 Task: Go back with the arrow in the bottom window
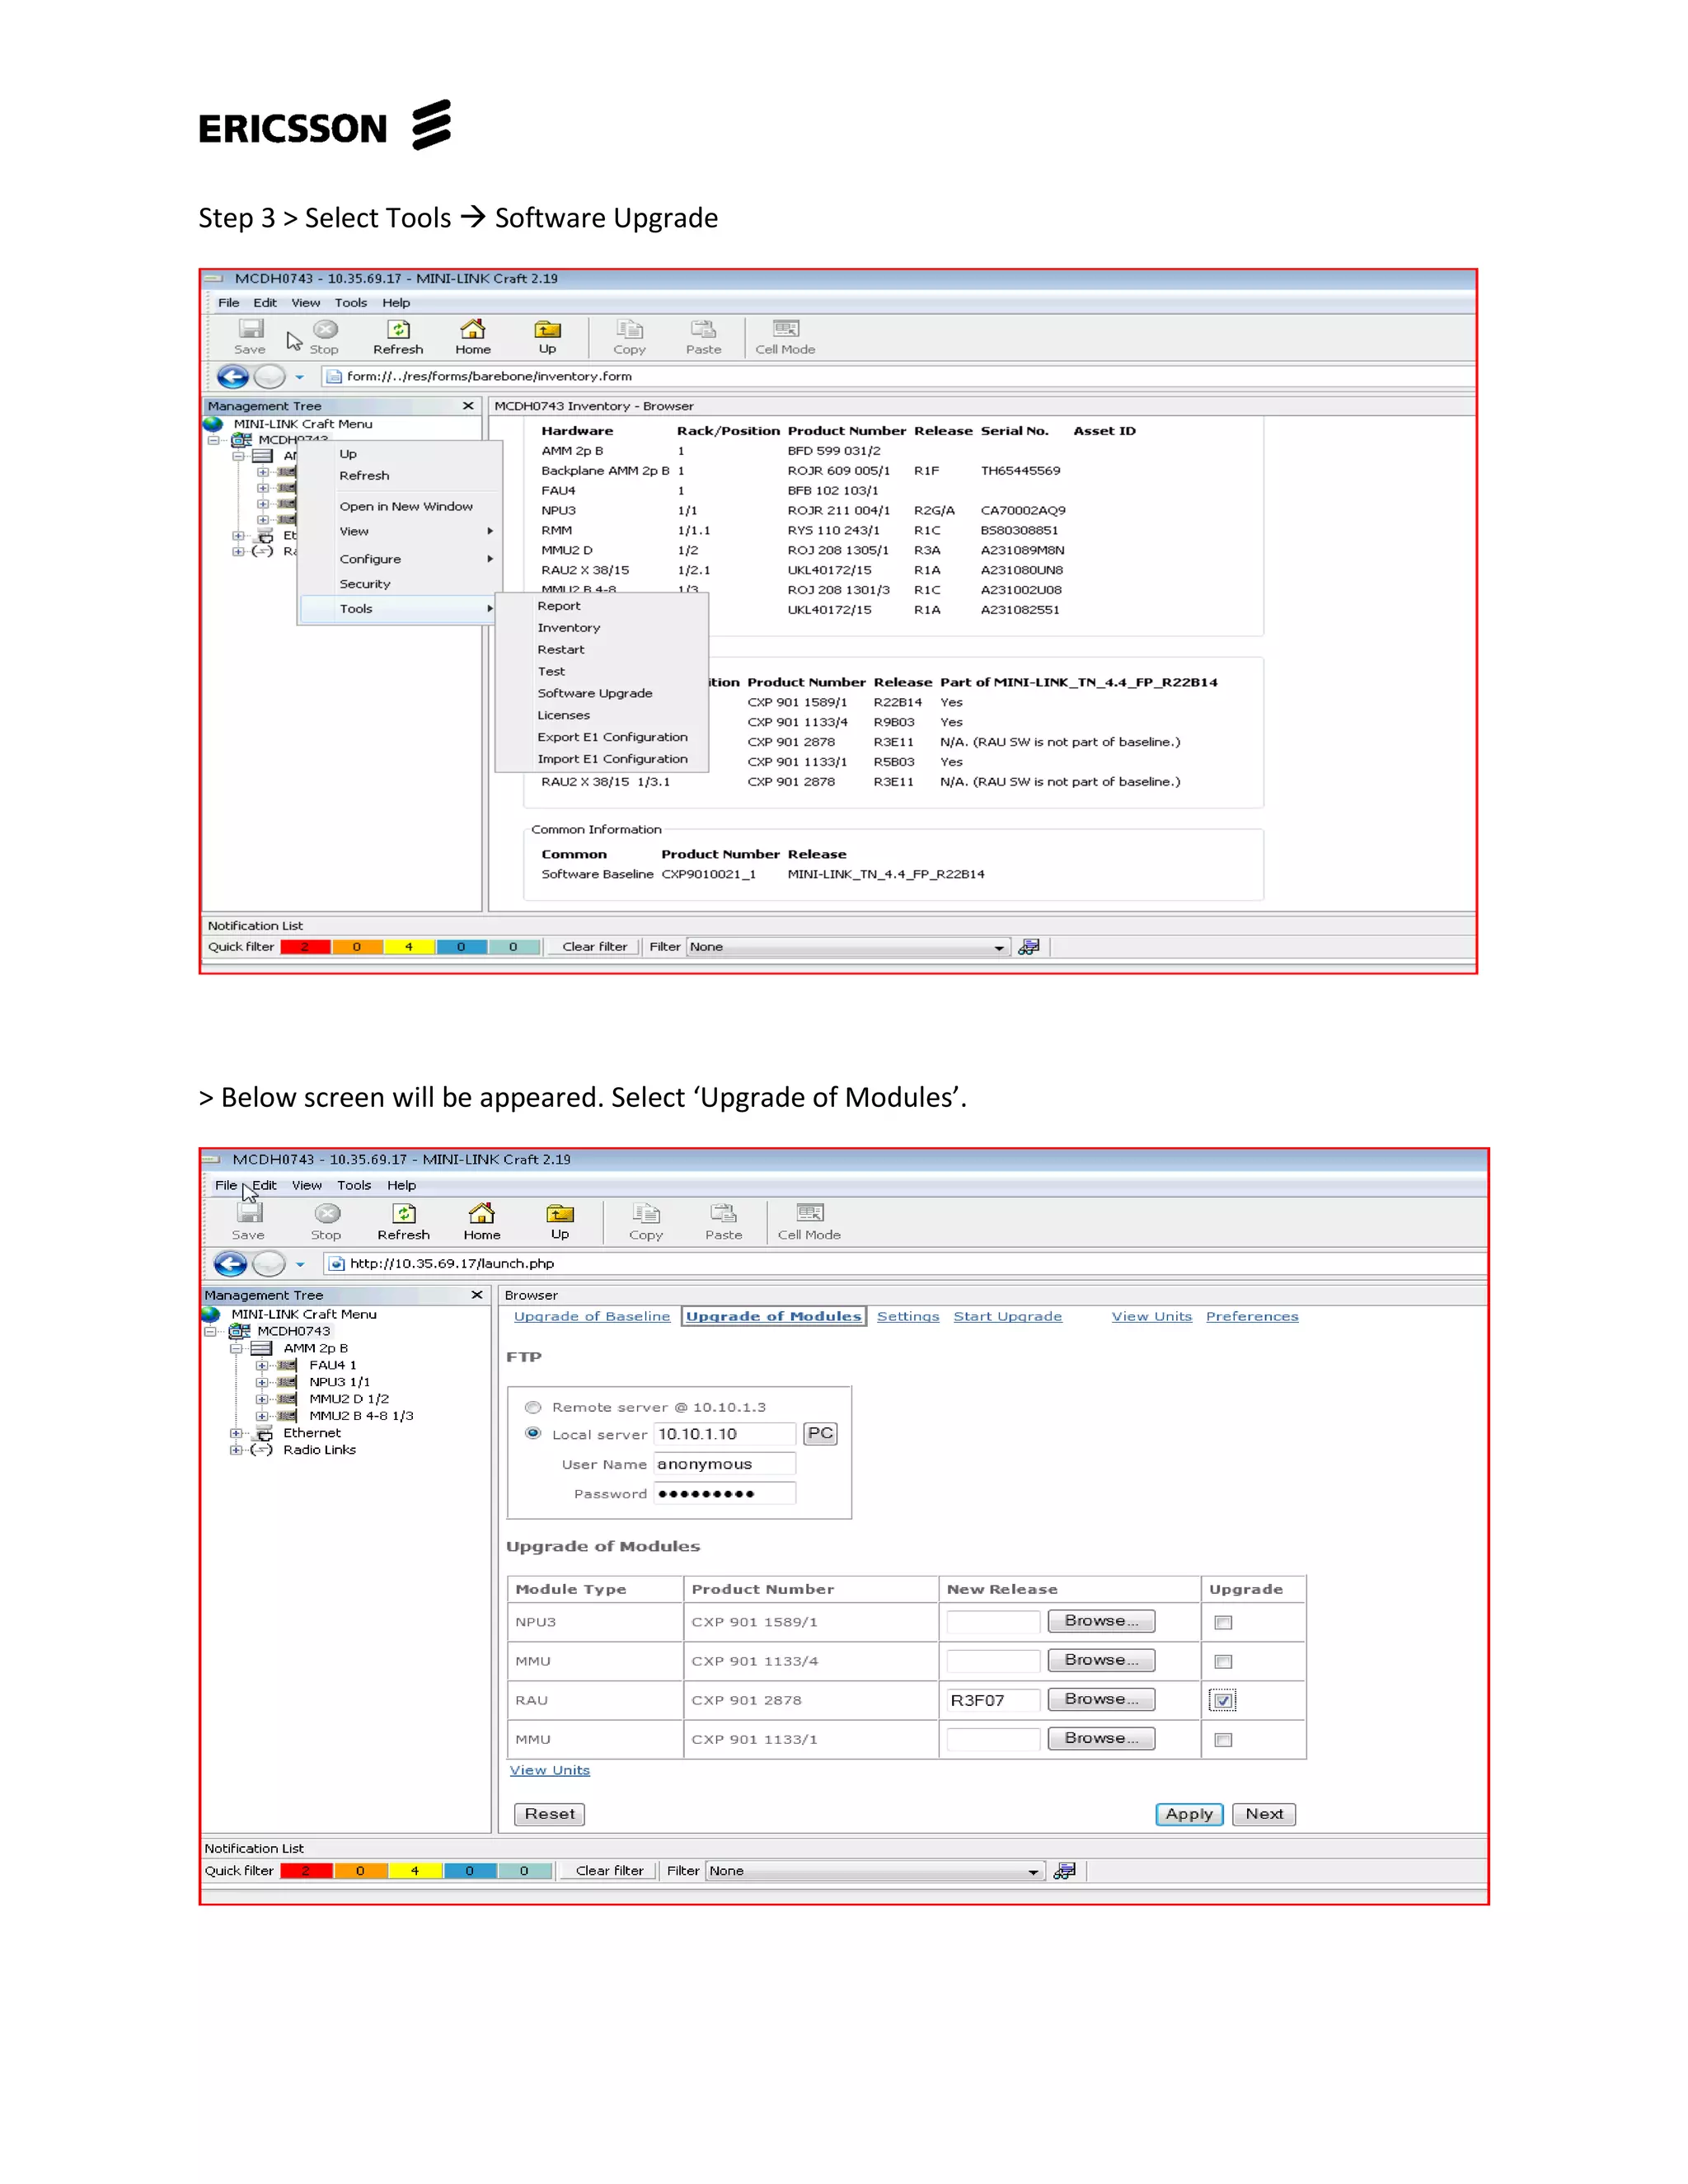(230, 1264)
